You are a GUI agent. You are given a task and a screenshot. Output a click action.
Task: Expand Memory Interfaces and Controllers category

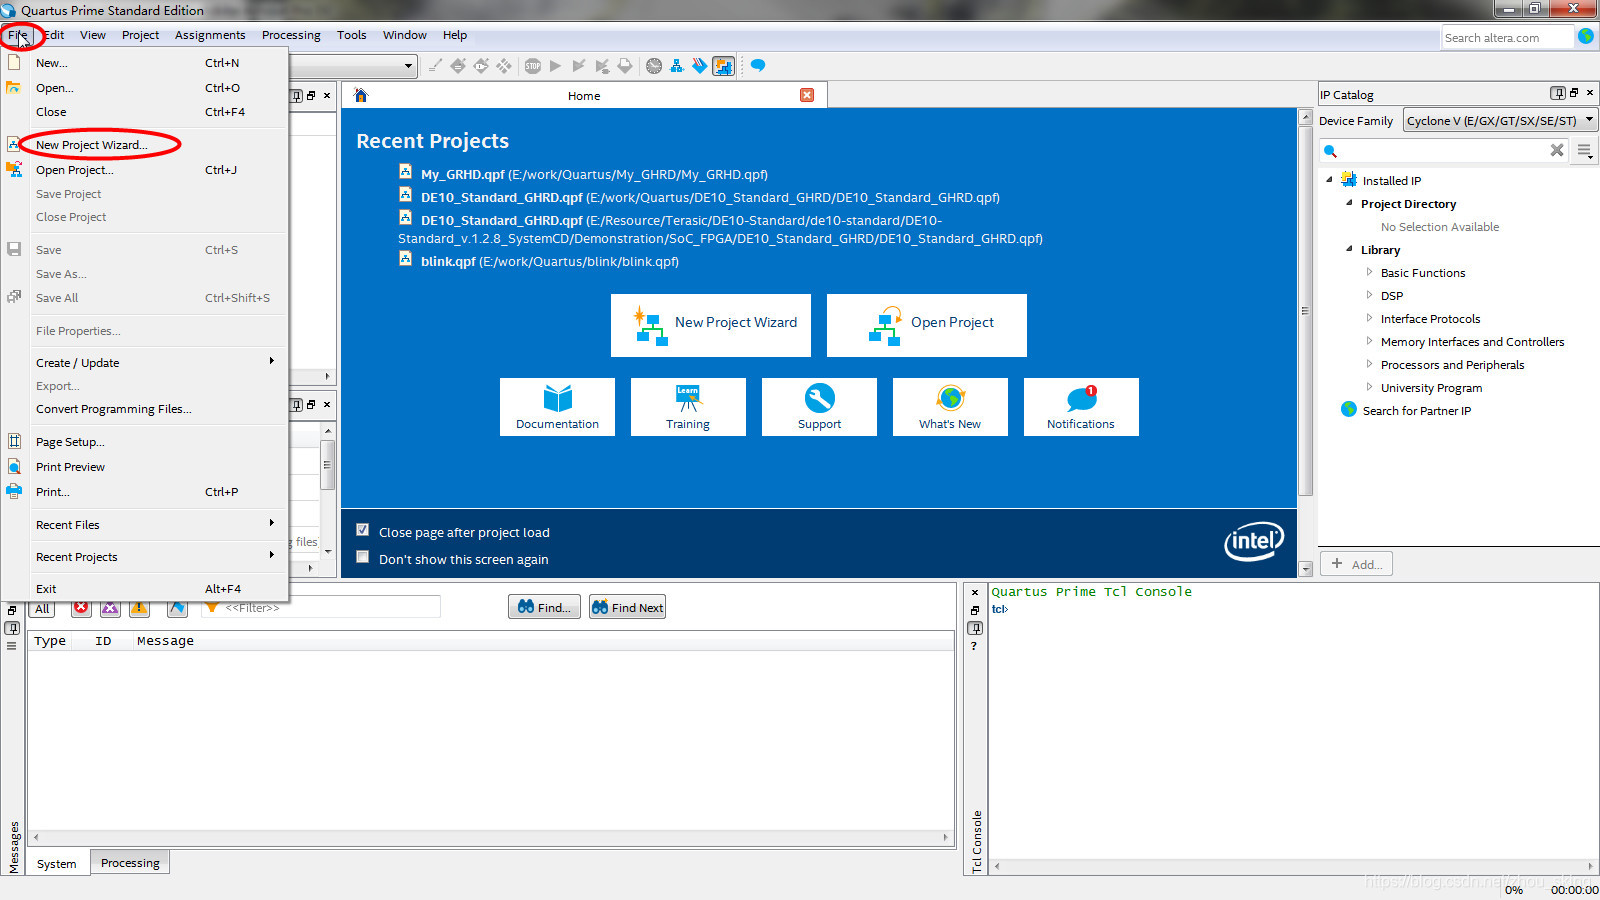[x=1369, y=341]
